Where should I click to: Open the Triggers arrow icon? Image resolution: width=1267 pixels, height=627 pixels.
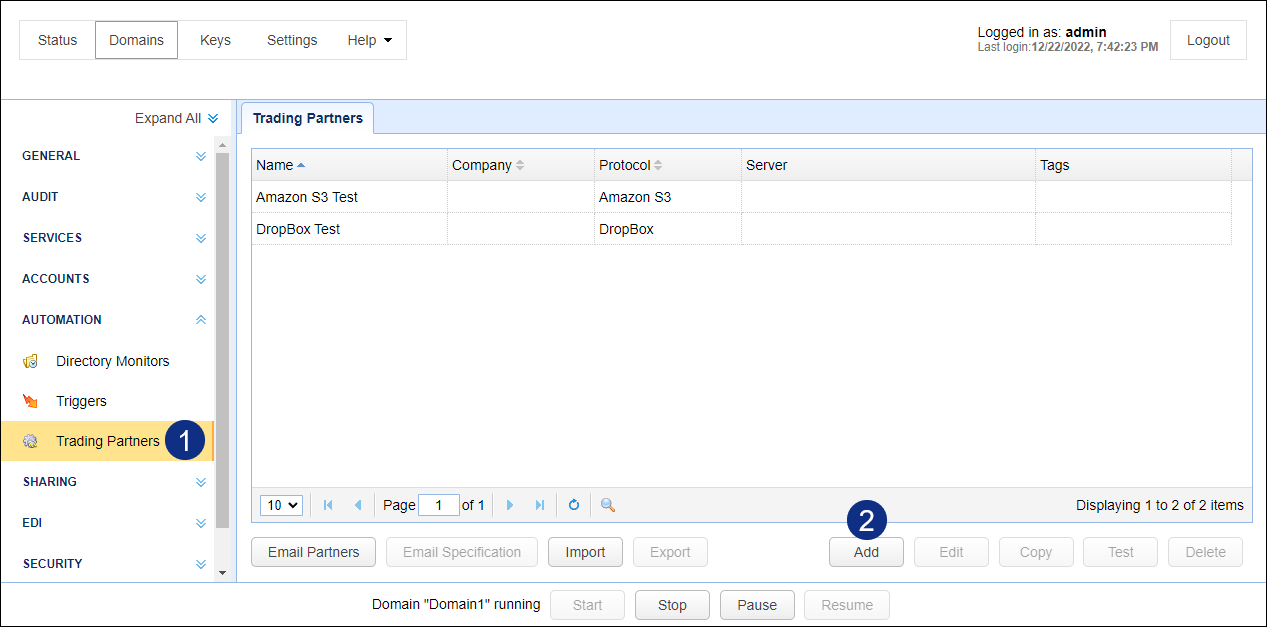click(x=30, y=401)
